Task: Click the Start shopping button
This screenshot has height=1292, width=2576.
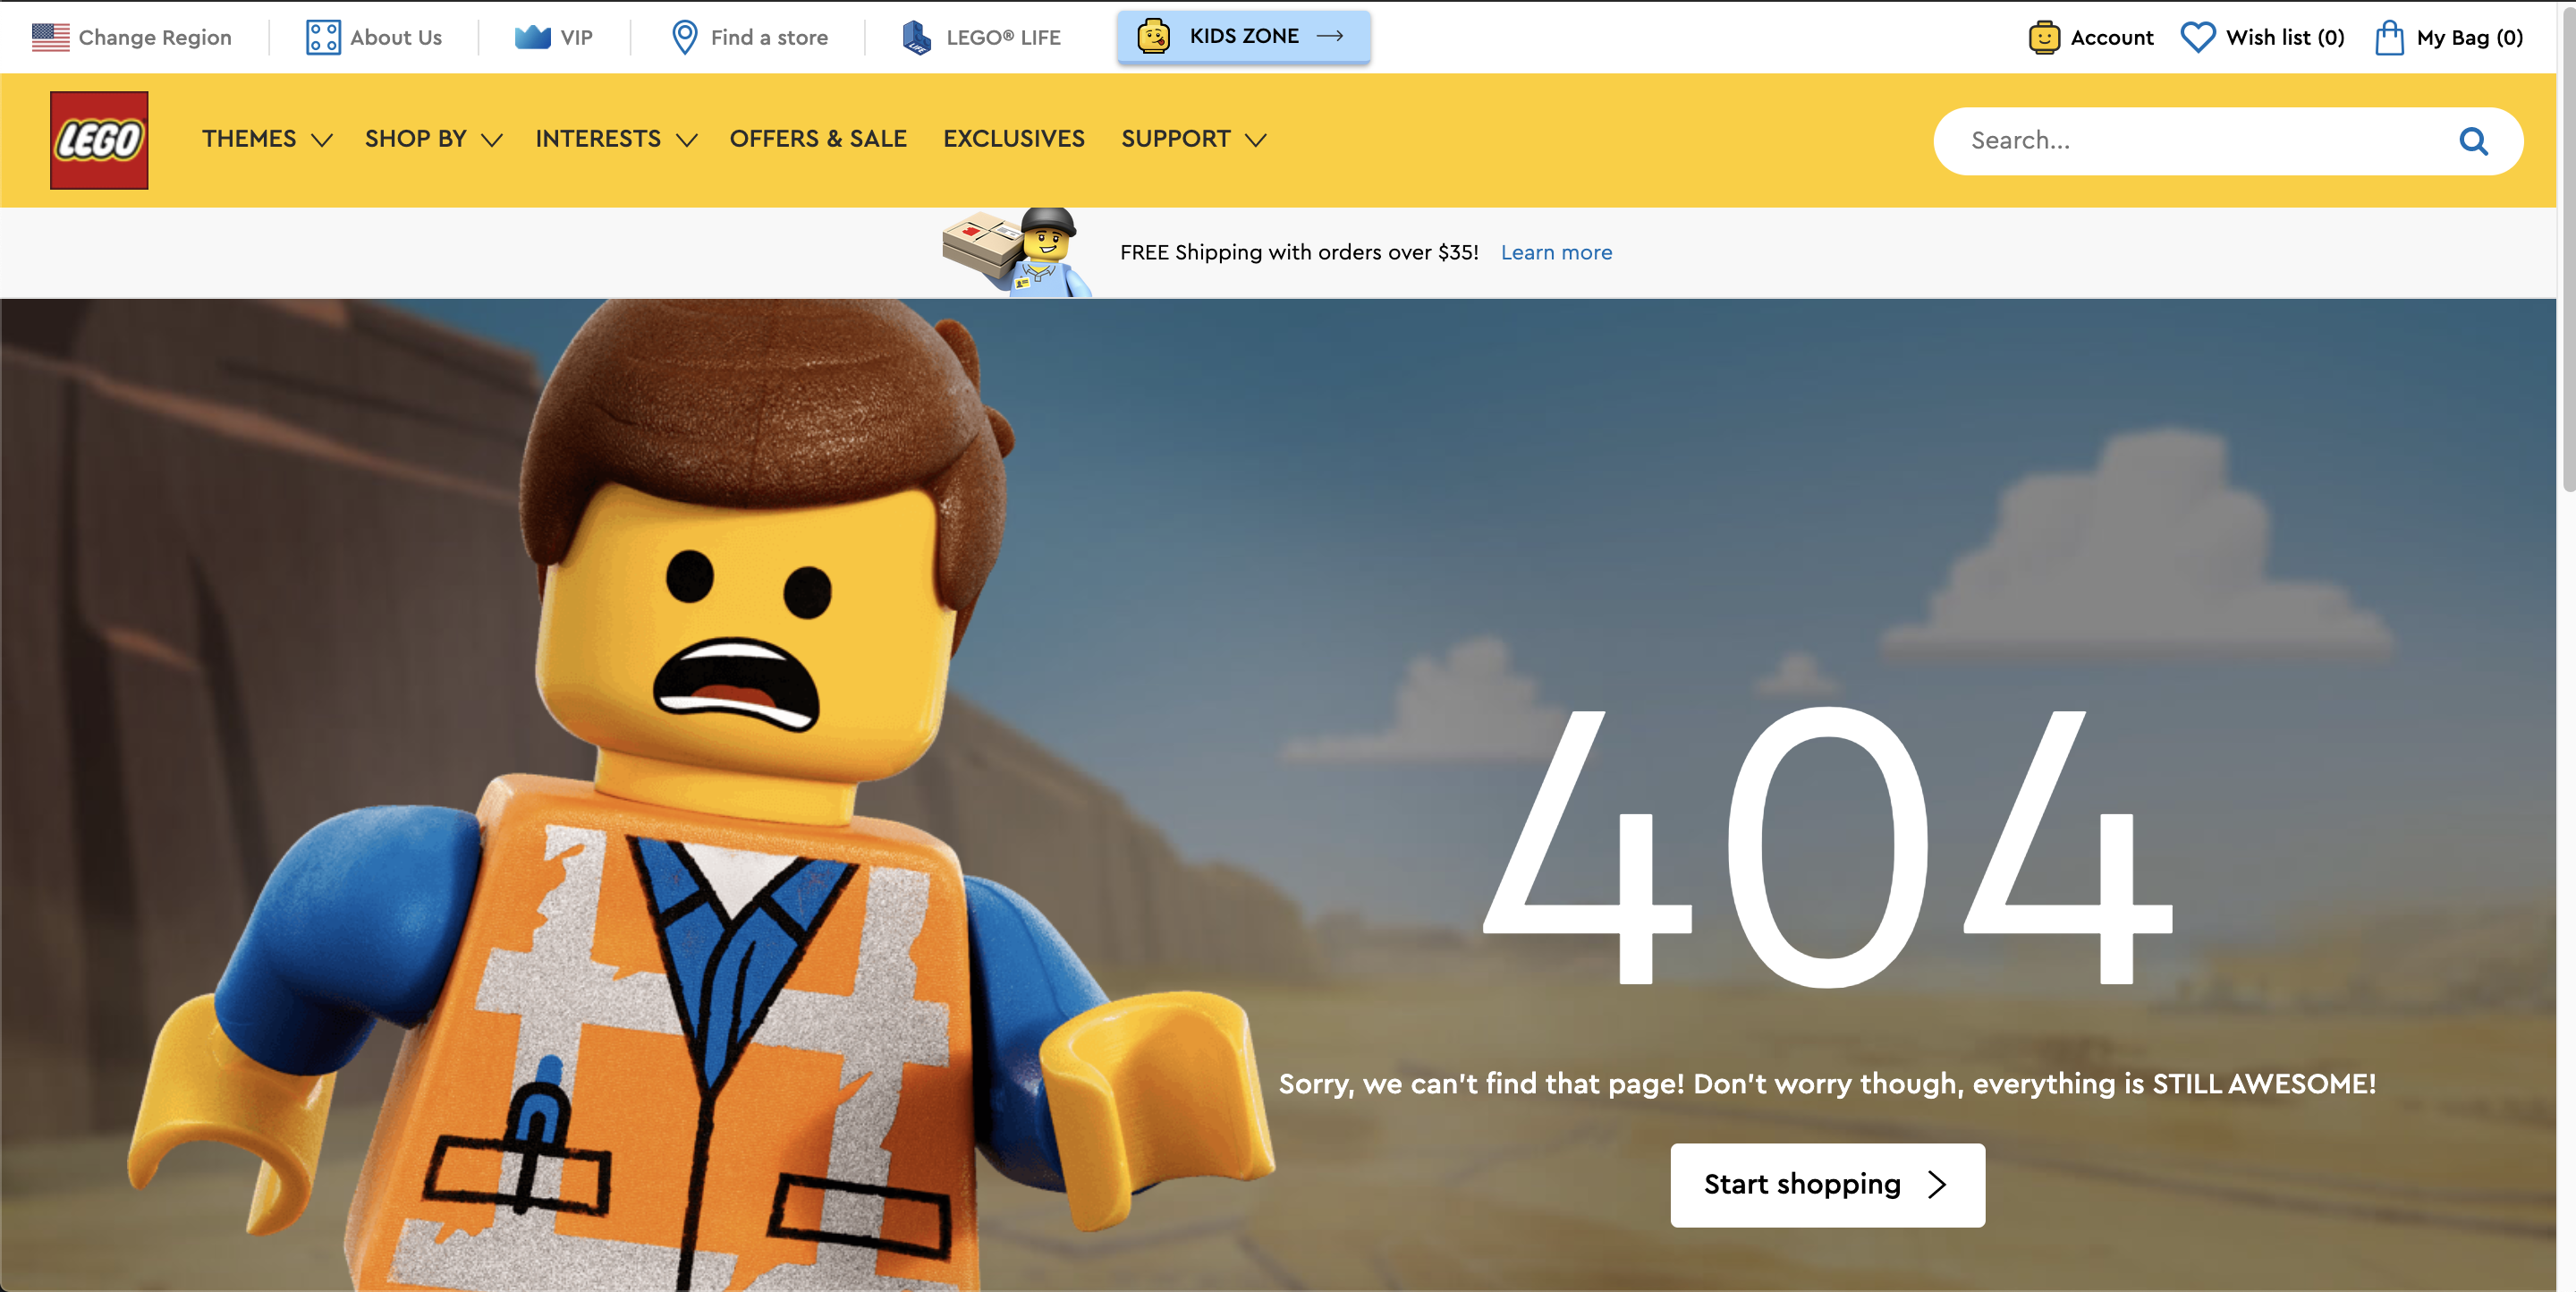Action: [x=1827, y=1185]
